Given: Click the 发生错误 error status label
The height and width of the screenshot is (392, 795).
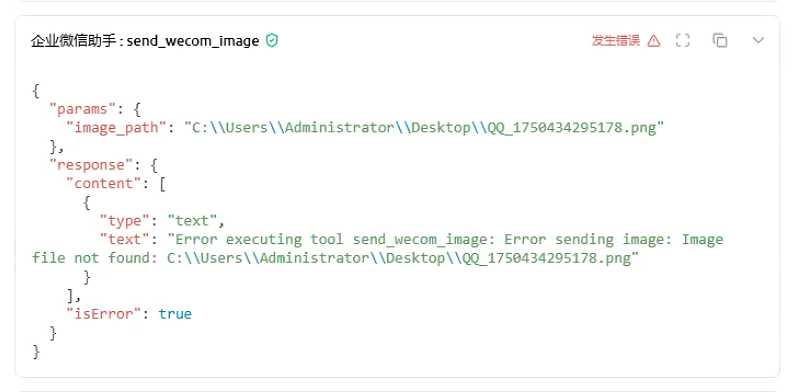Looking at the screenshot, I should click(616, 41).
